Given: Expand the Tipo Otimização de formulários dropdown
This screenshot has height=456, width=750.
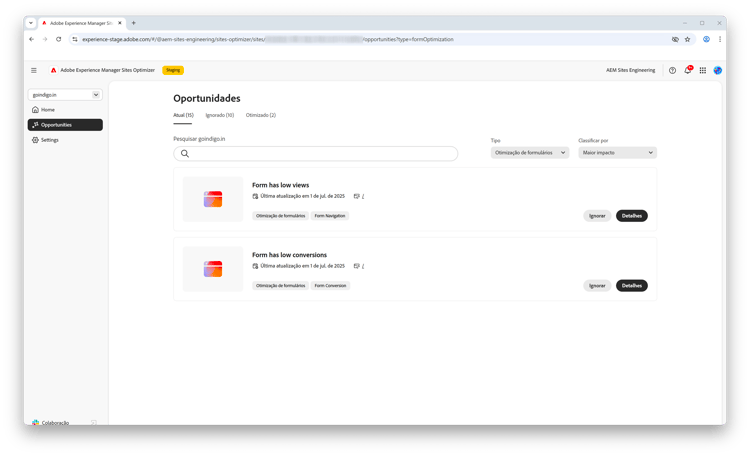Looking at the screenshot, I should [x=529, y=153].
